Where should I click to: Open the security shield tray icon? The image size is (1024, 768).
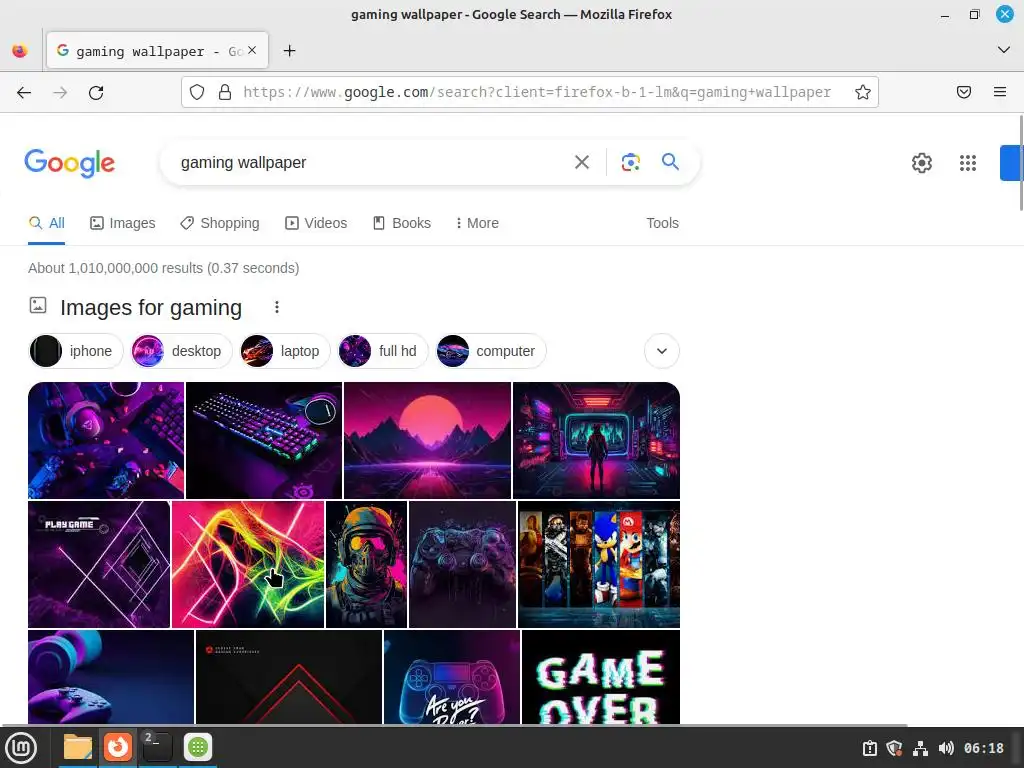895,748
